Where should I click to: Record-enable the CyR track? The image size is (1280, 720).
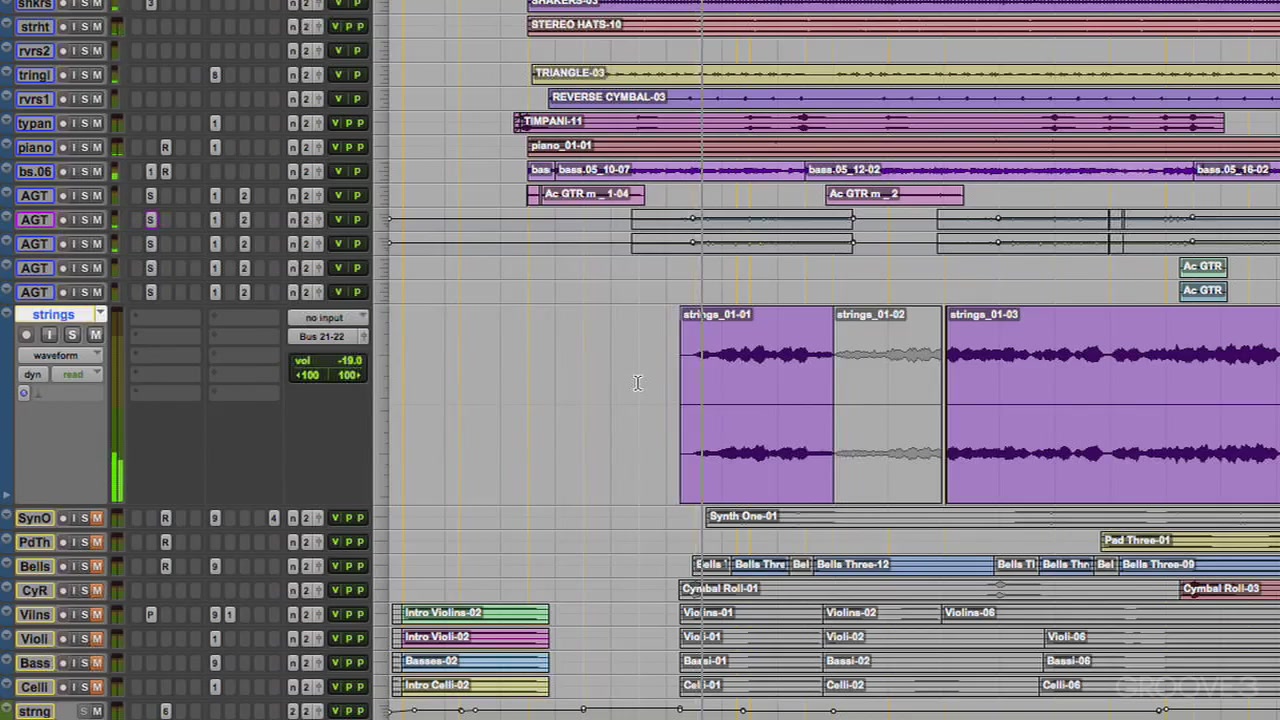click(x=63, y=590)
